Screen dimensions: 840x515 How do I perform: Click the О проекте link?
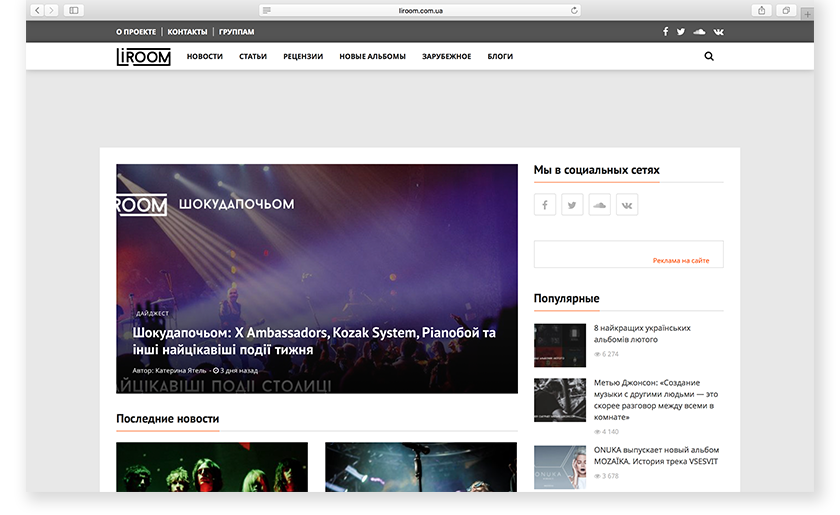(x=136, y=32)
